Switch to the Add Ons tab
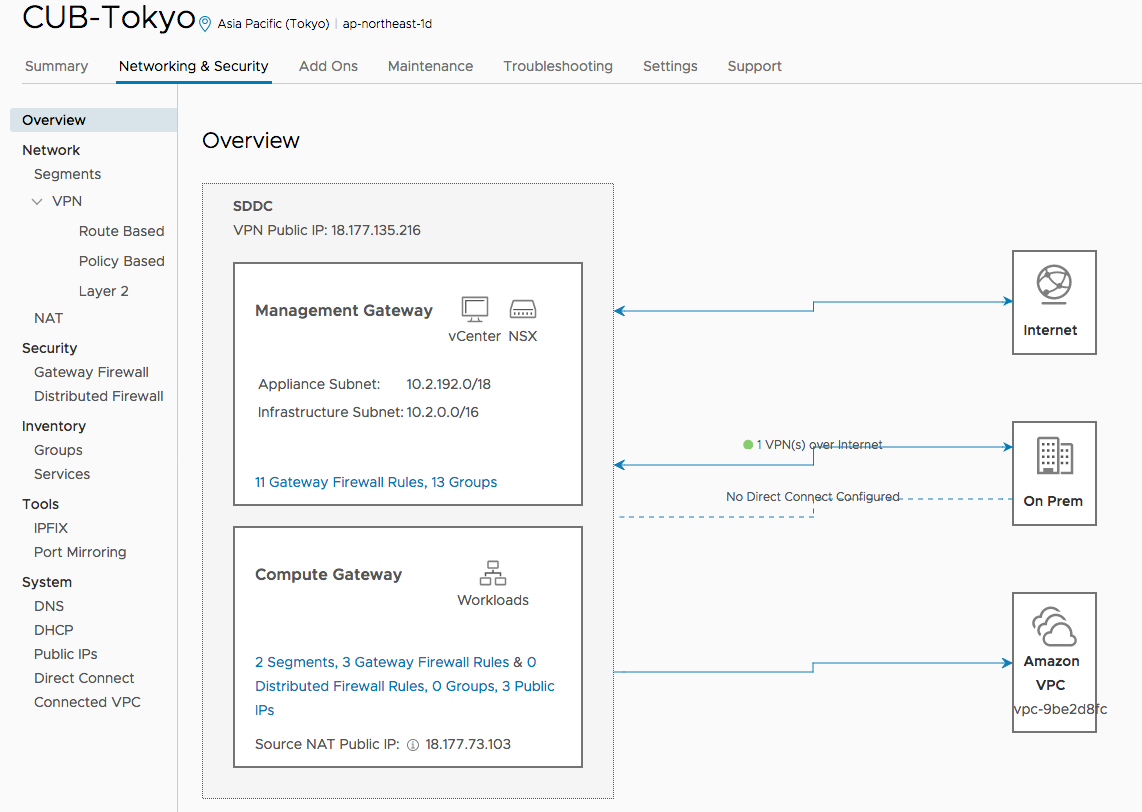1142x812 pixels. (x=328, y=66)
